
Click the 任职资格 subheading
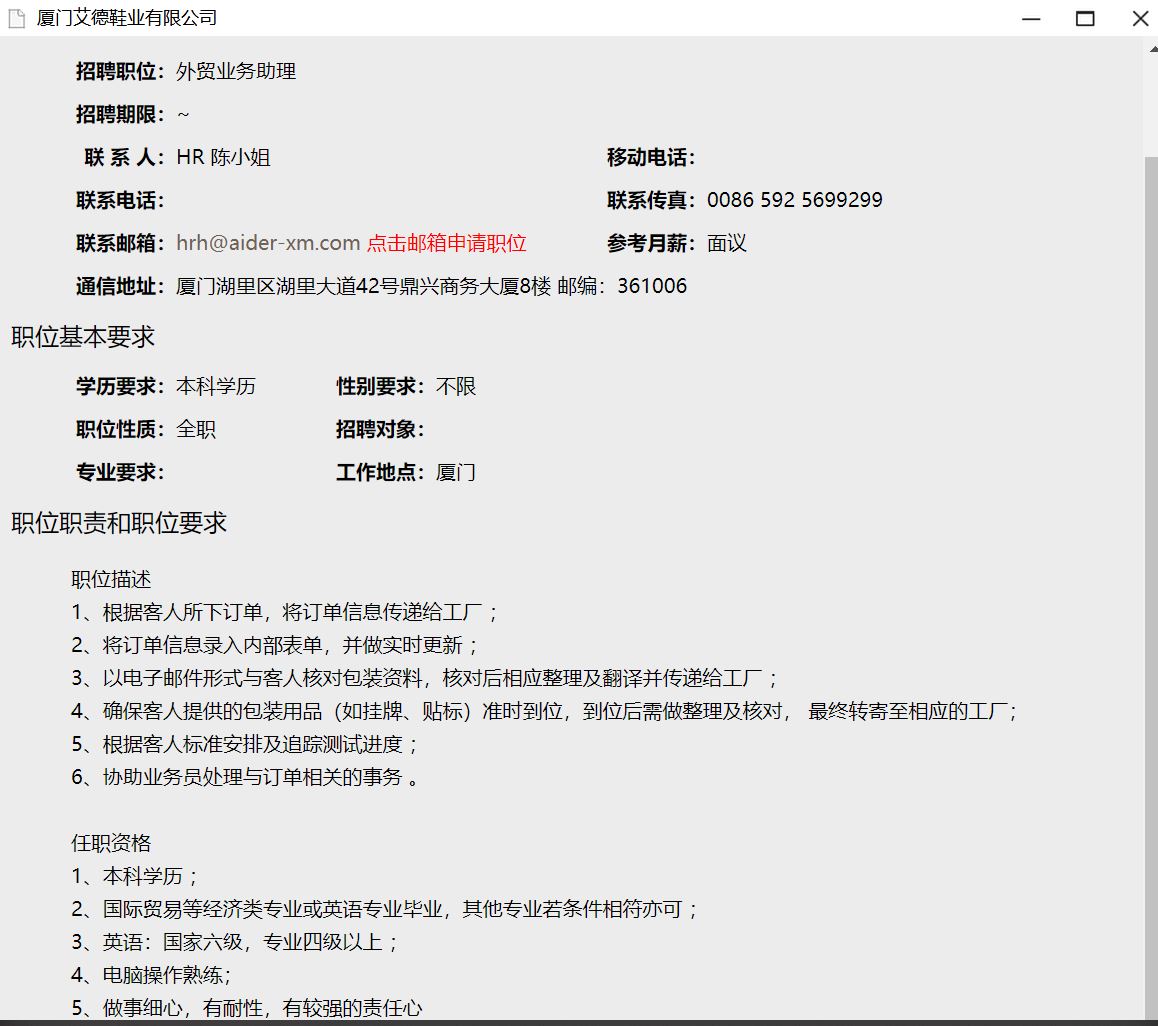coord(111,843)
